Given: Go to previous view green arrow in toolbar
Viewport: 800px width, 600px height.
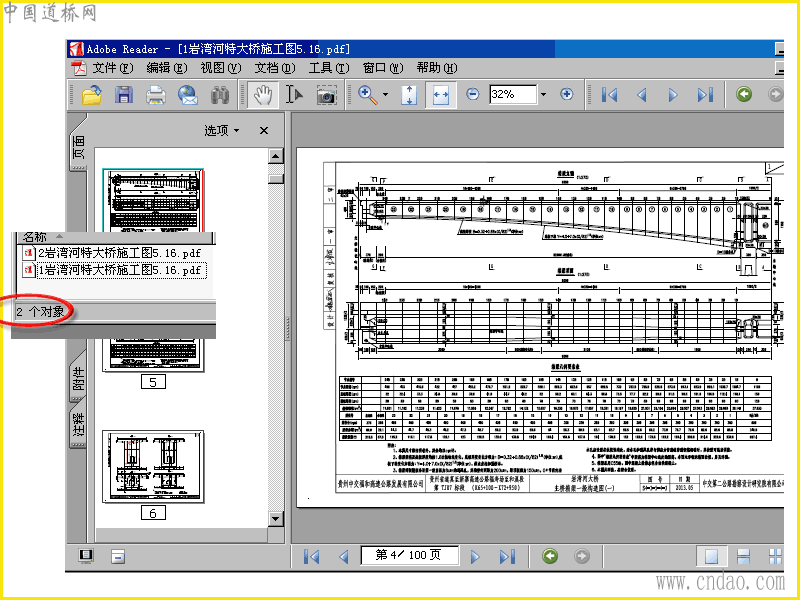Looking at the screenshot, I should coord(744,94).
